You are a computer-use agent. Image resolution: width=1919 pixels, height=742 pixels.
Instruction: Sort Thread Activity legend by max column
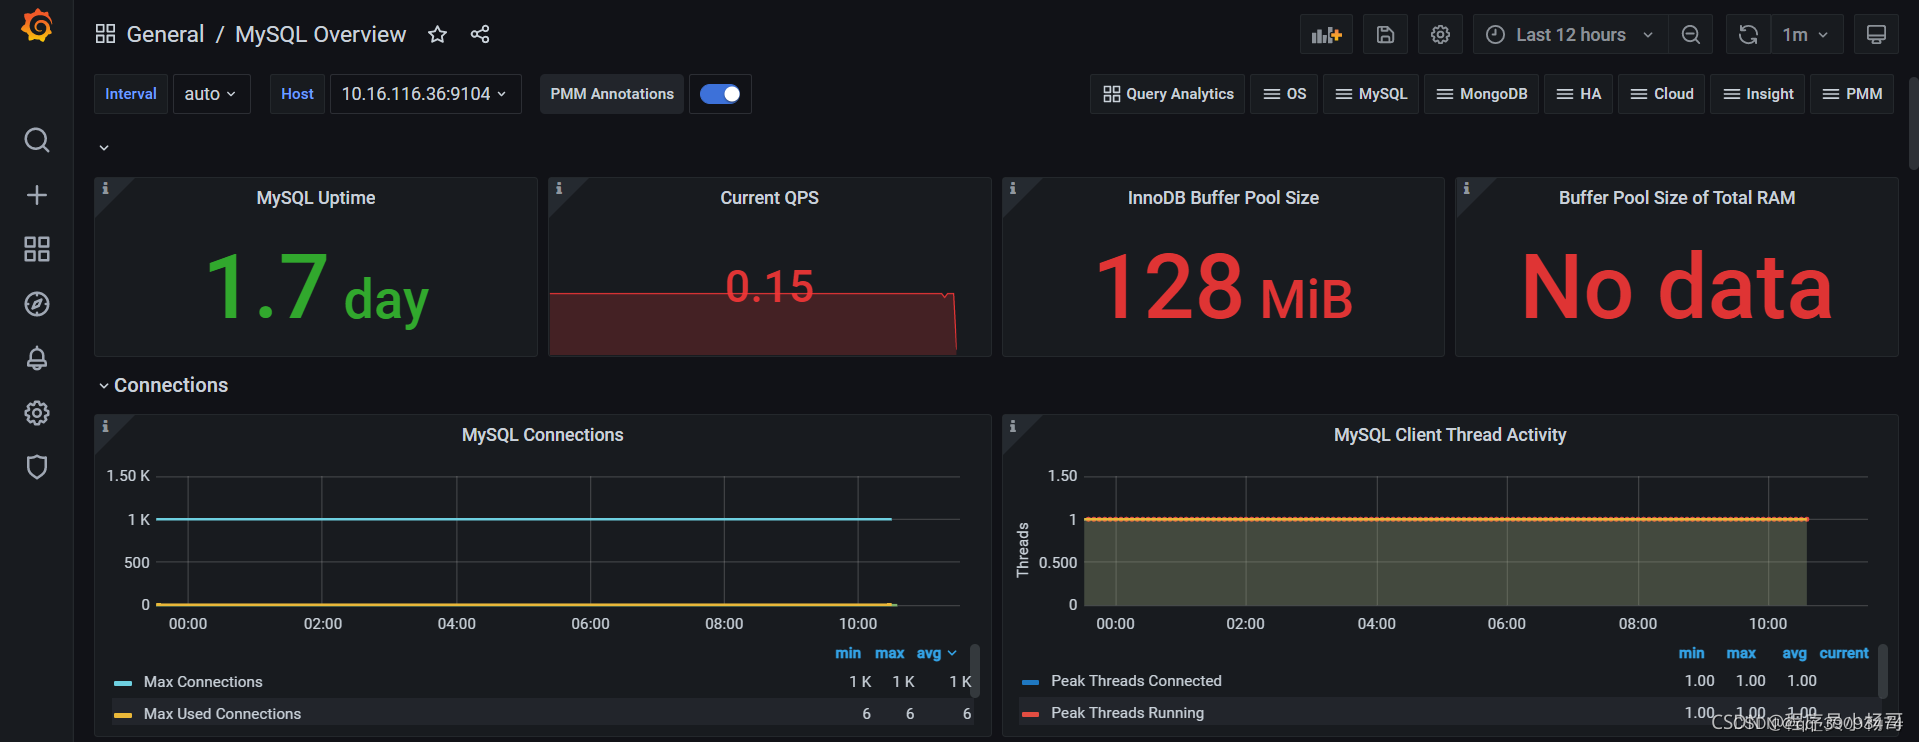1741,653
